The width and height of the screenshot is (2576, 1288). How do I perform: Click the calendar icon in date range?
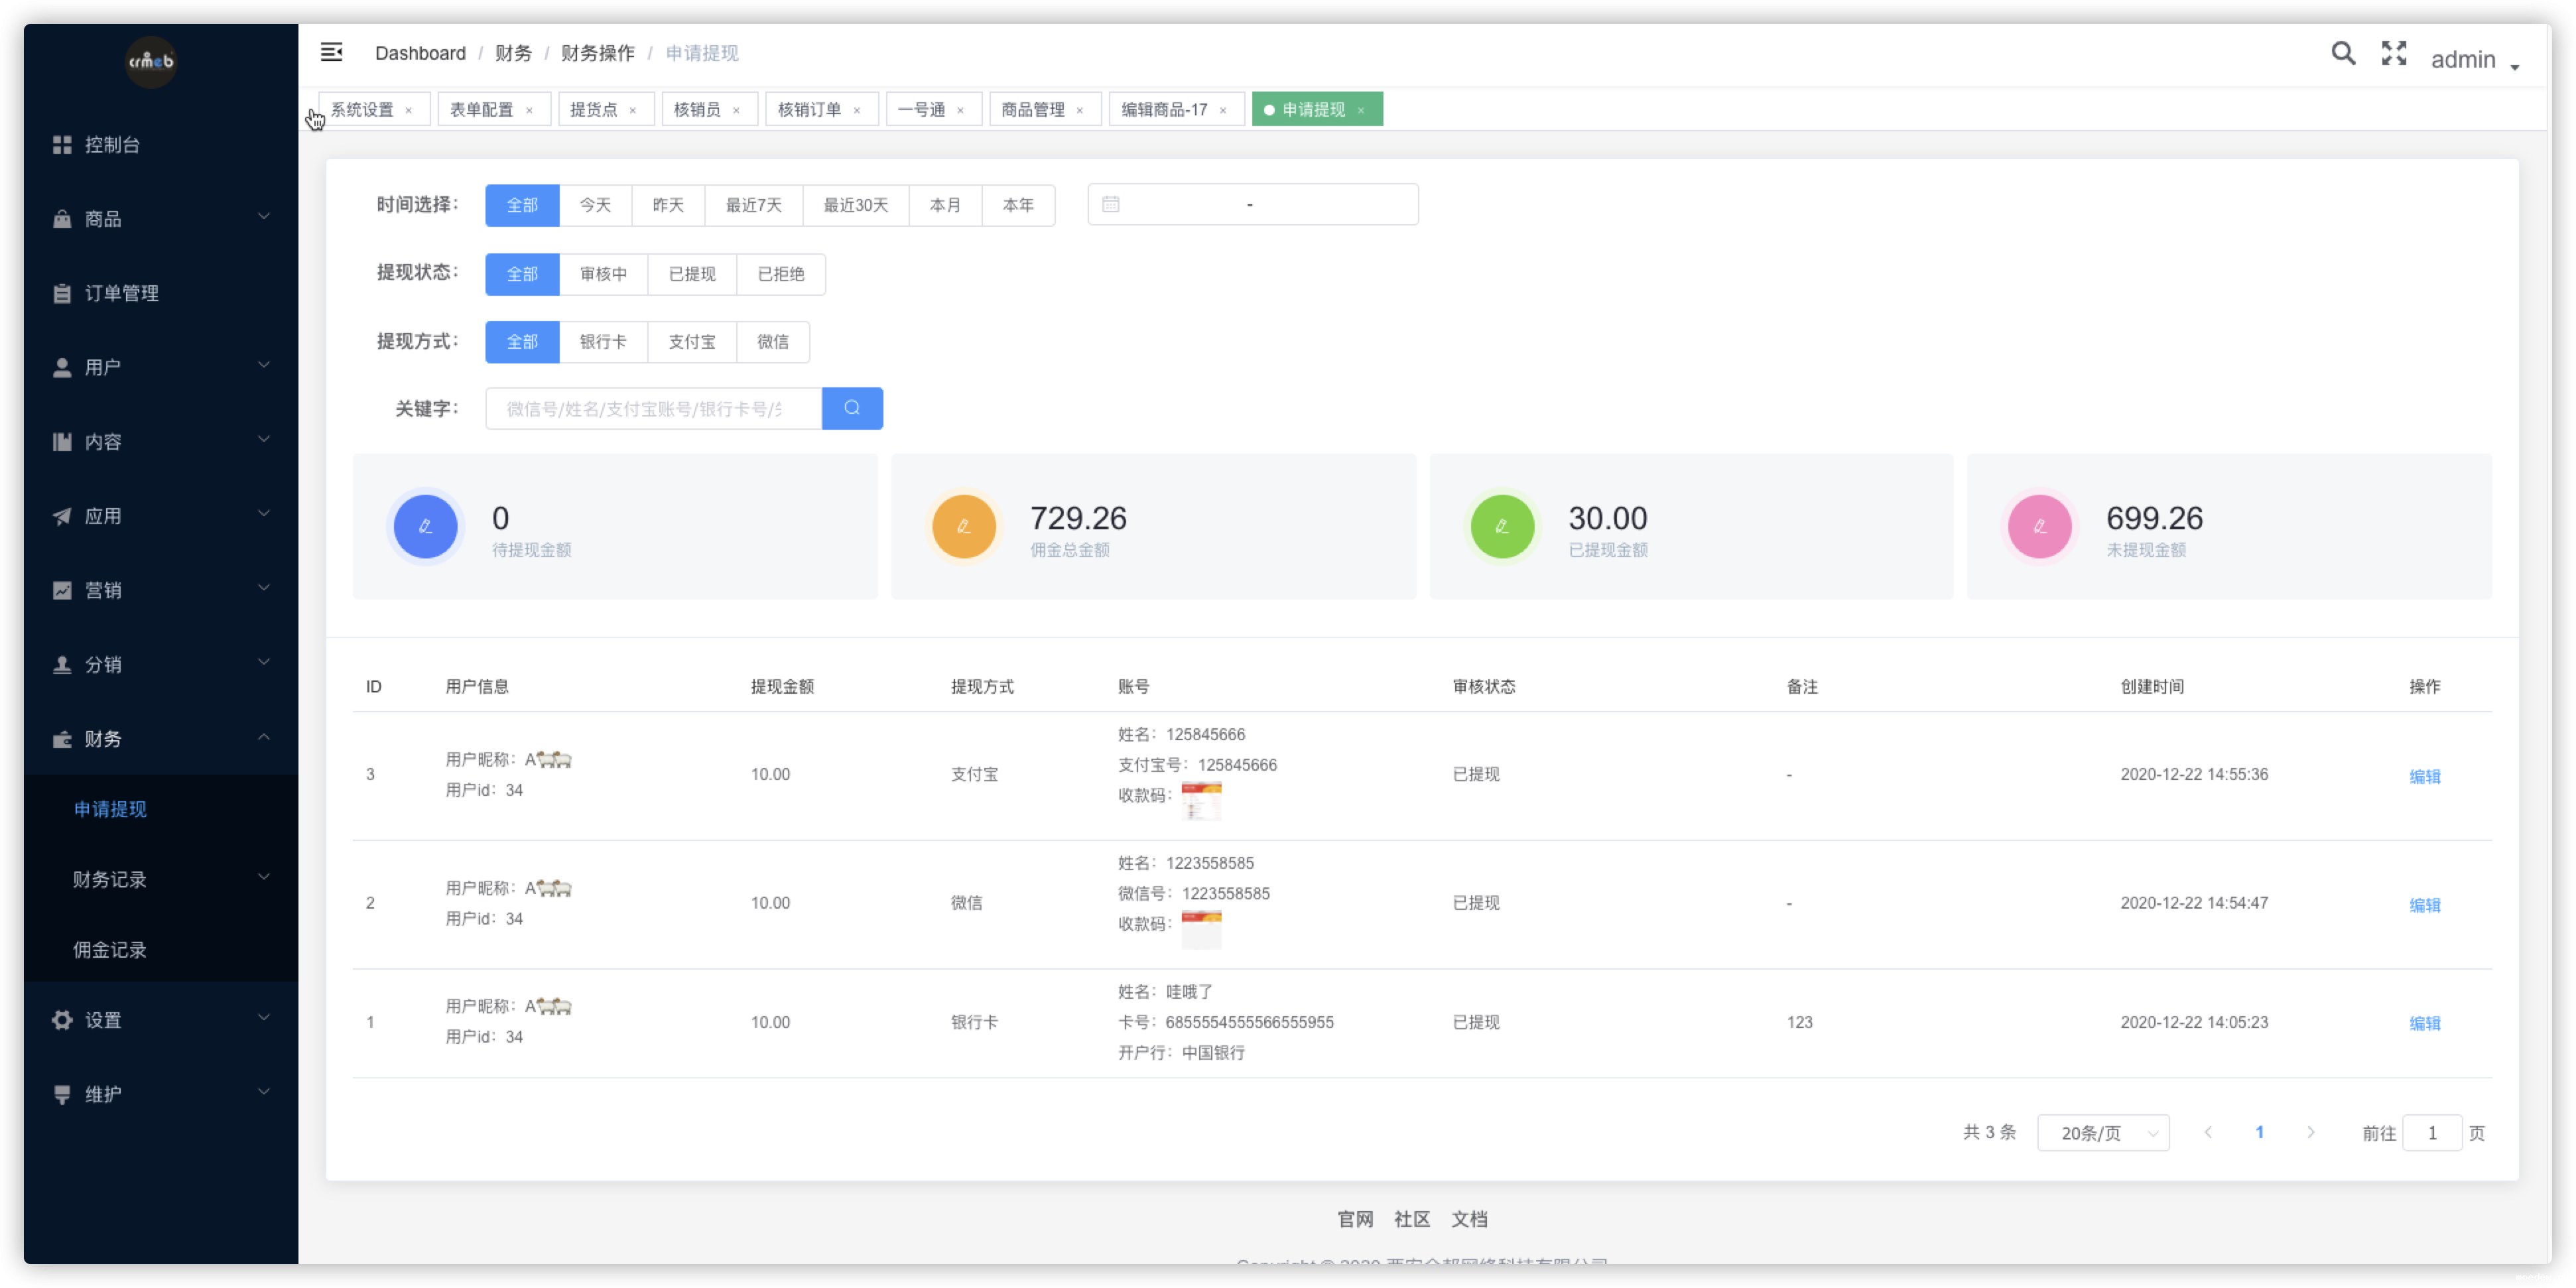tap(1110, 204)
